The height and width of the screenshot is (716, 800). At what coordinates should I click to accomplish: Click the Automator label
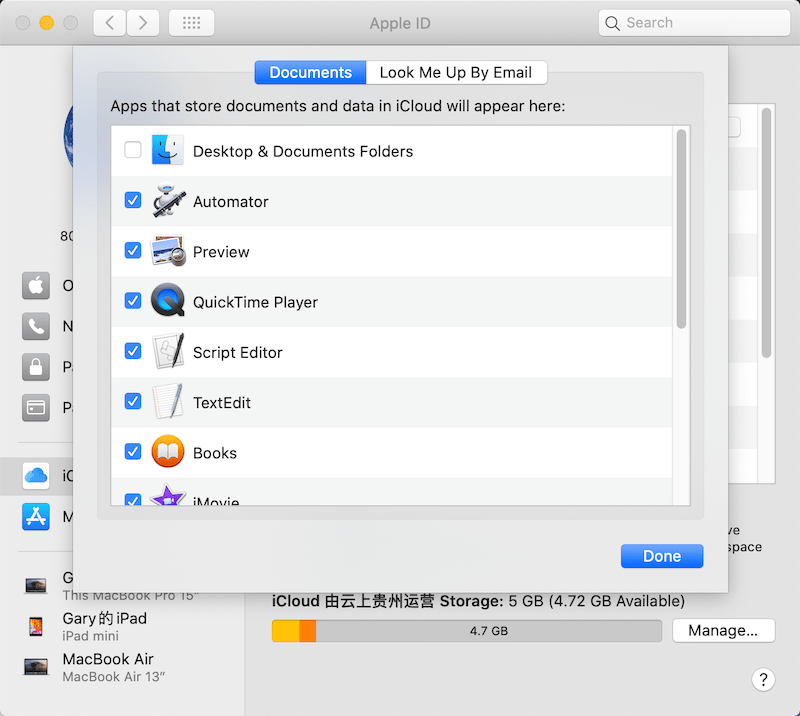(231, 202)
